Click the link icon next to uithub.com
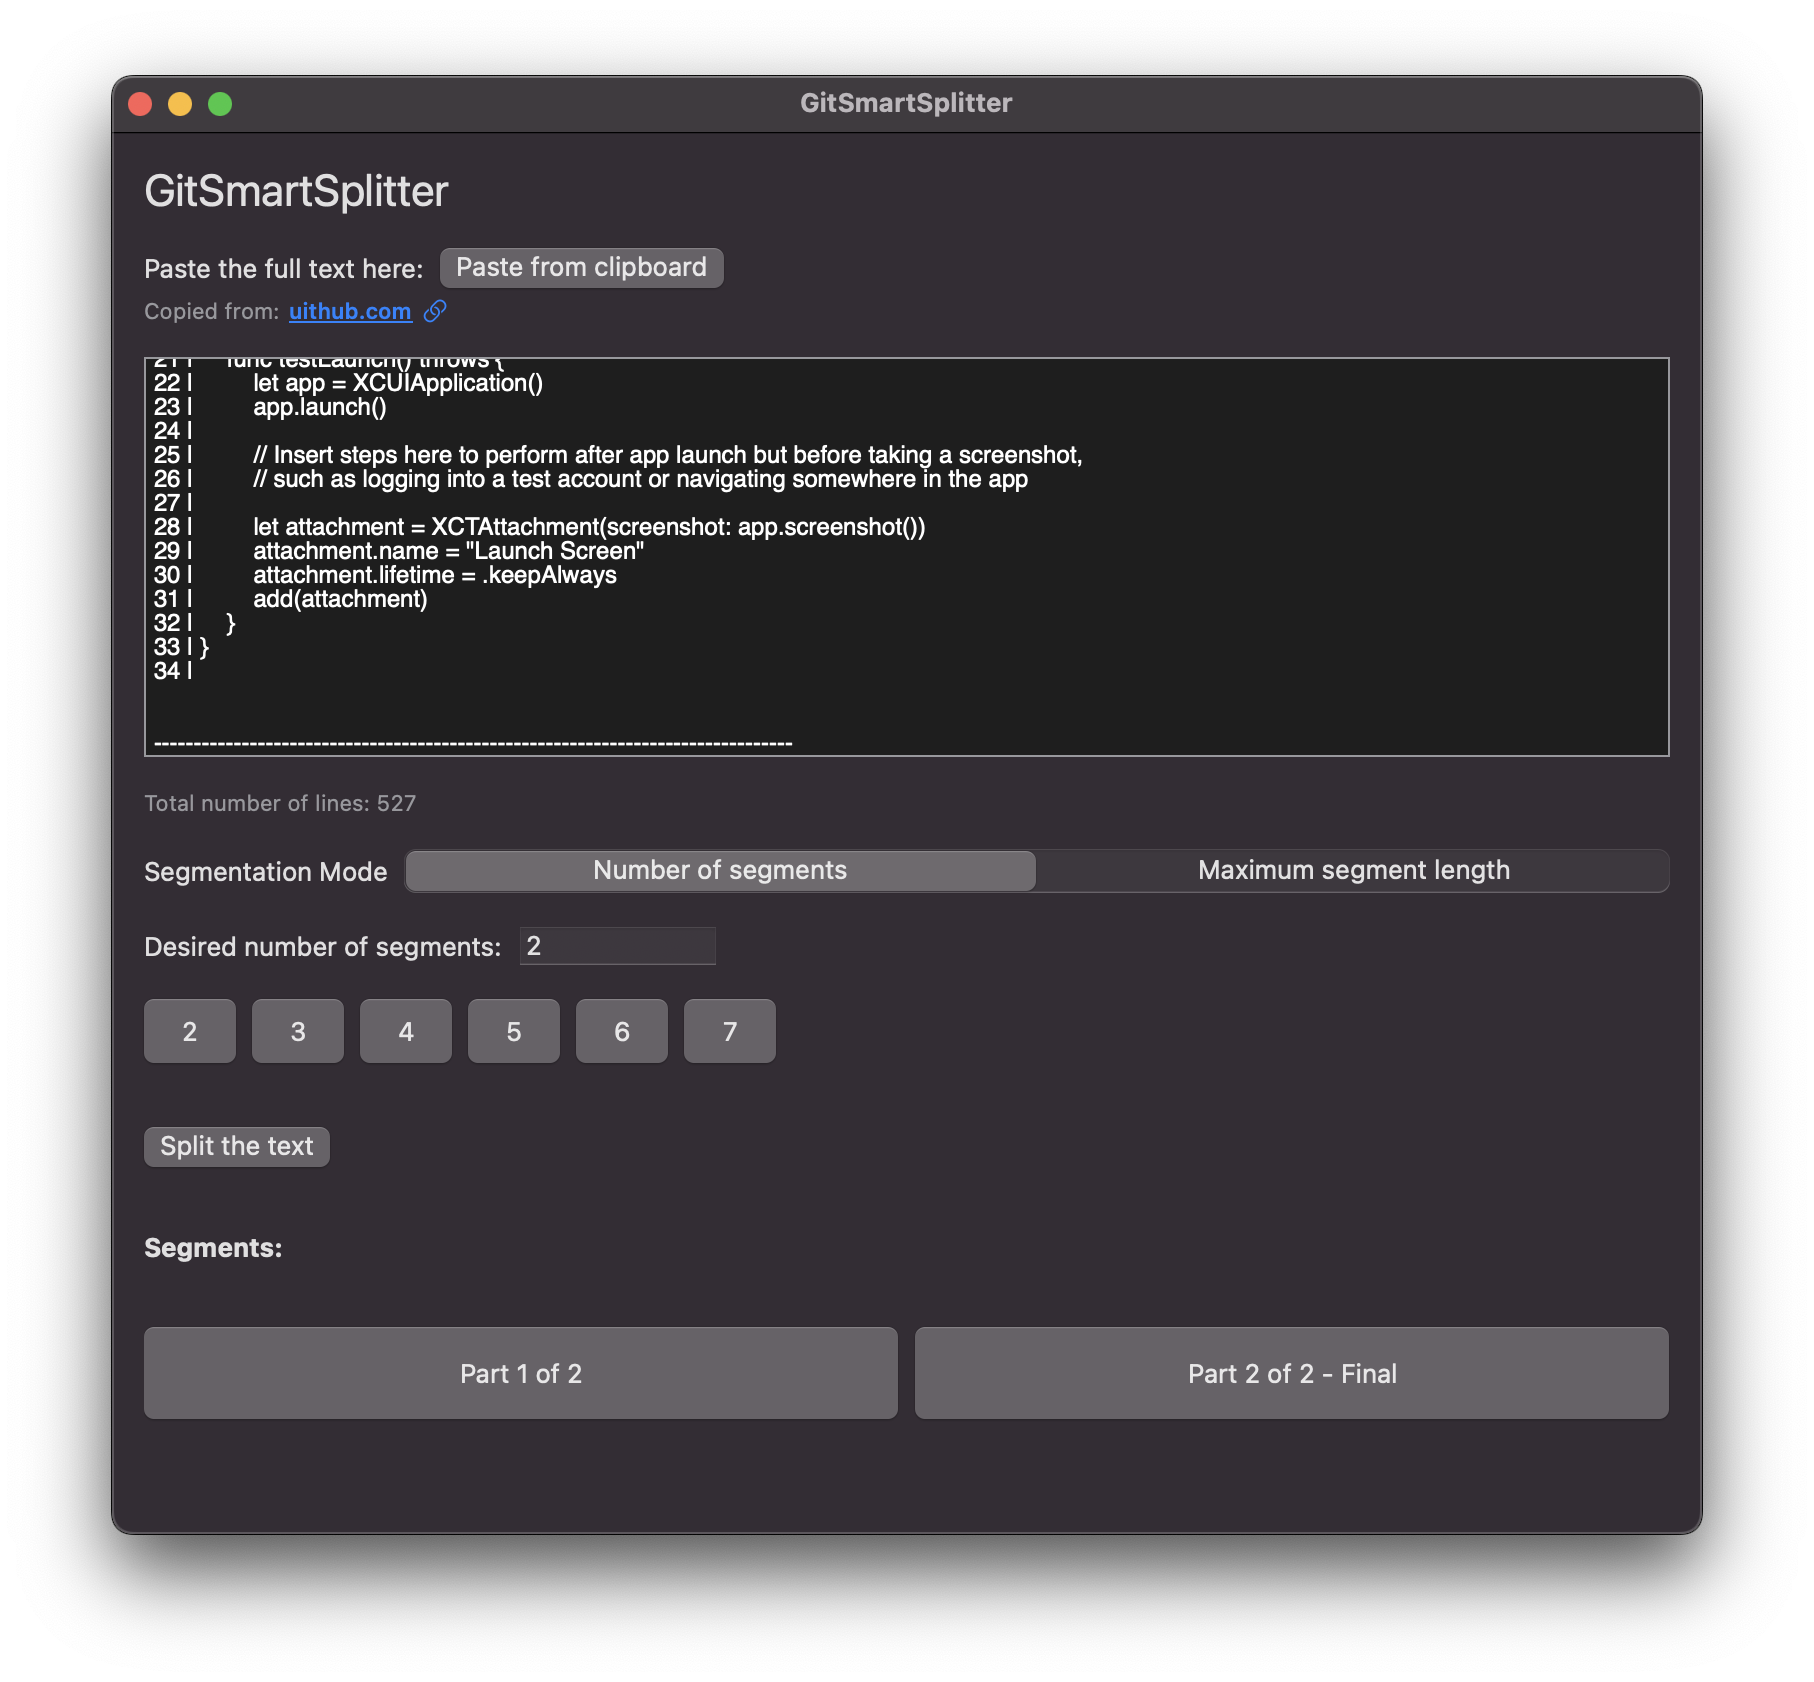This screenshot has width=1814, height=1682. click(435, 311)
